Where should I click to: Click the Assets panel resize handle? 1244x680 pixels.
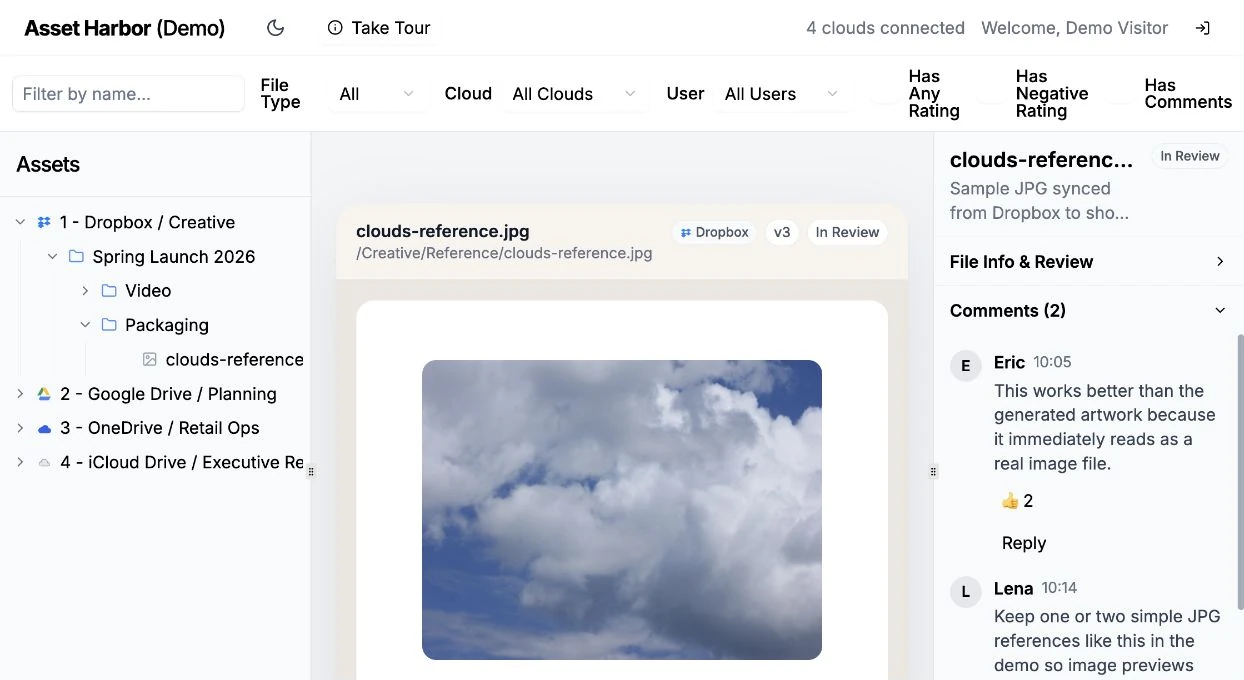point(311,471)
